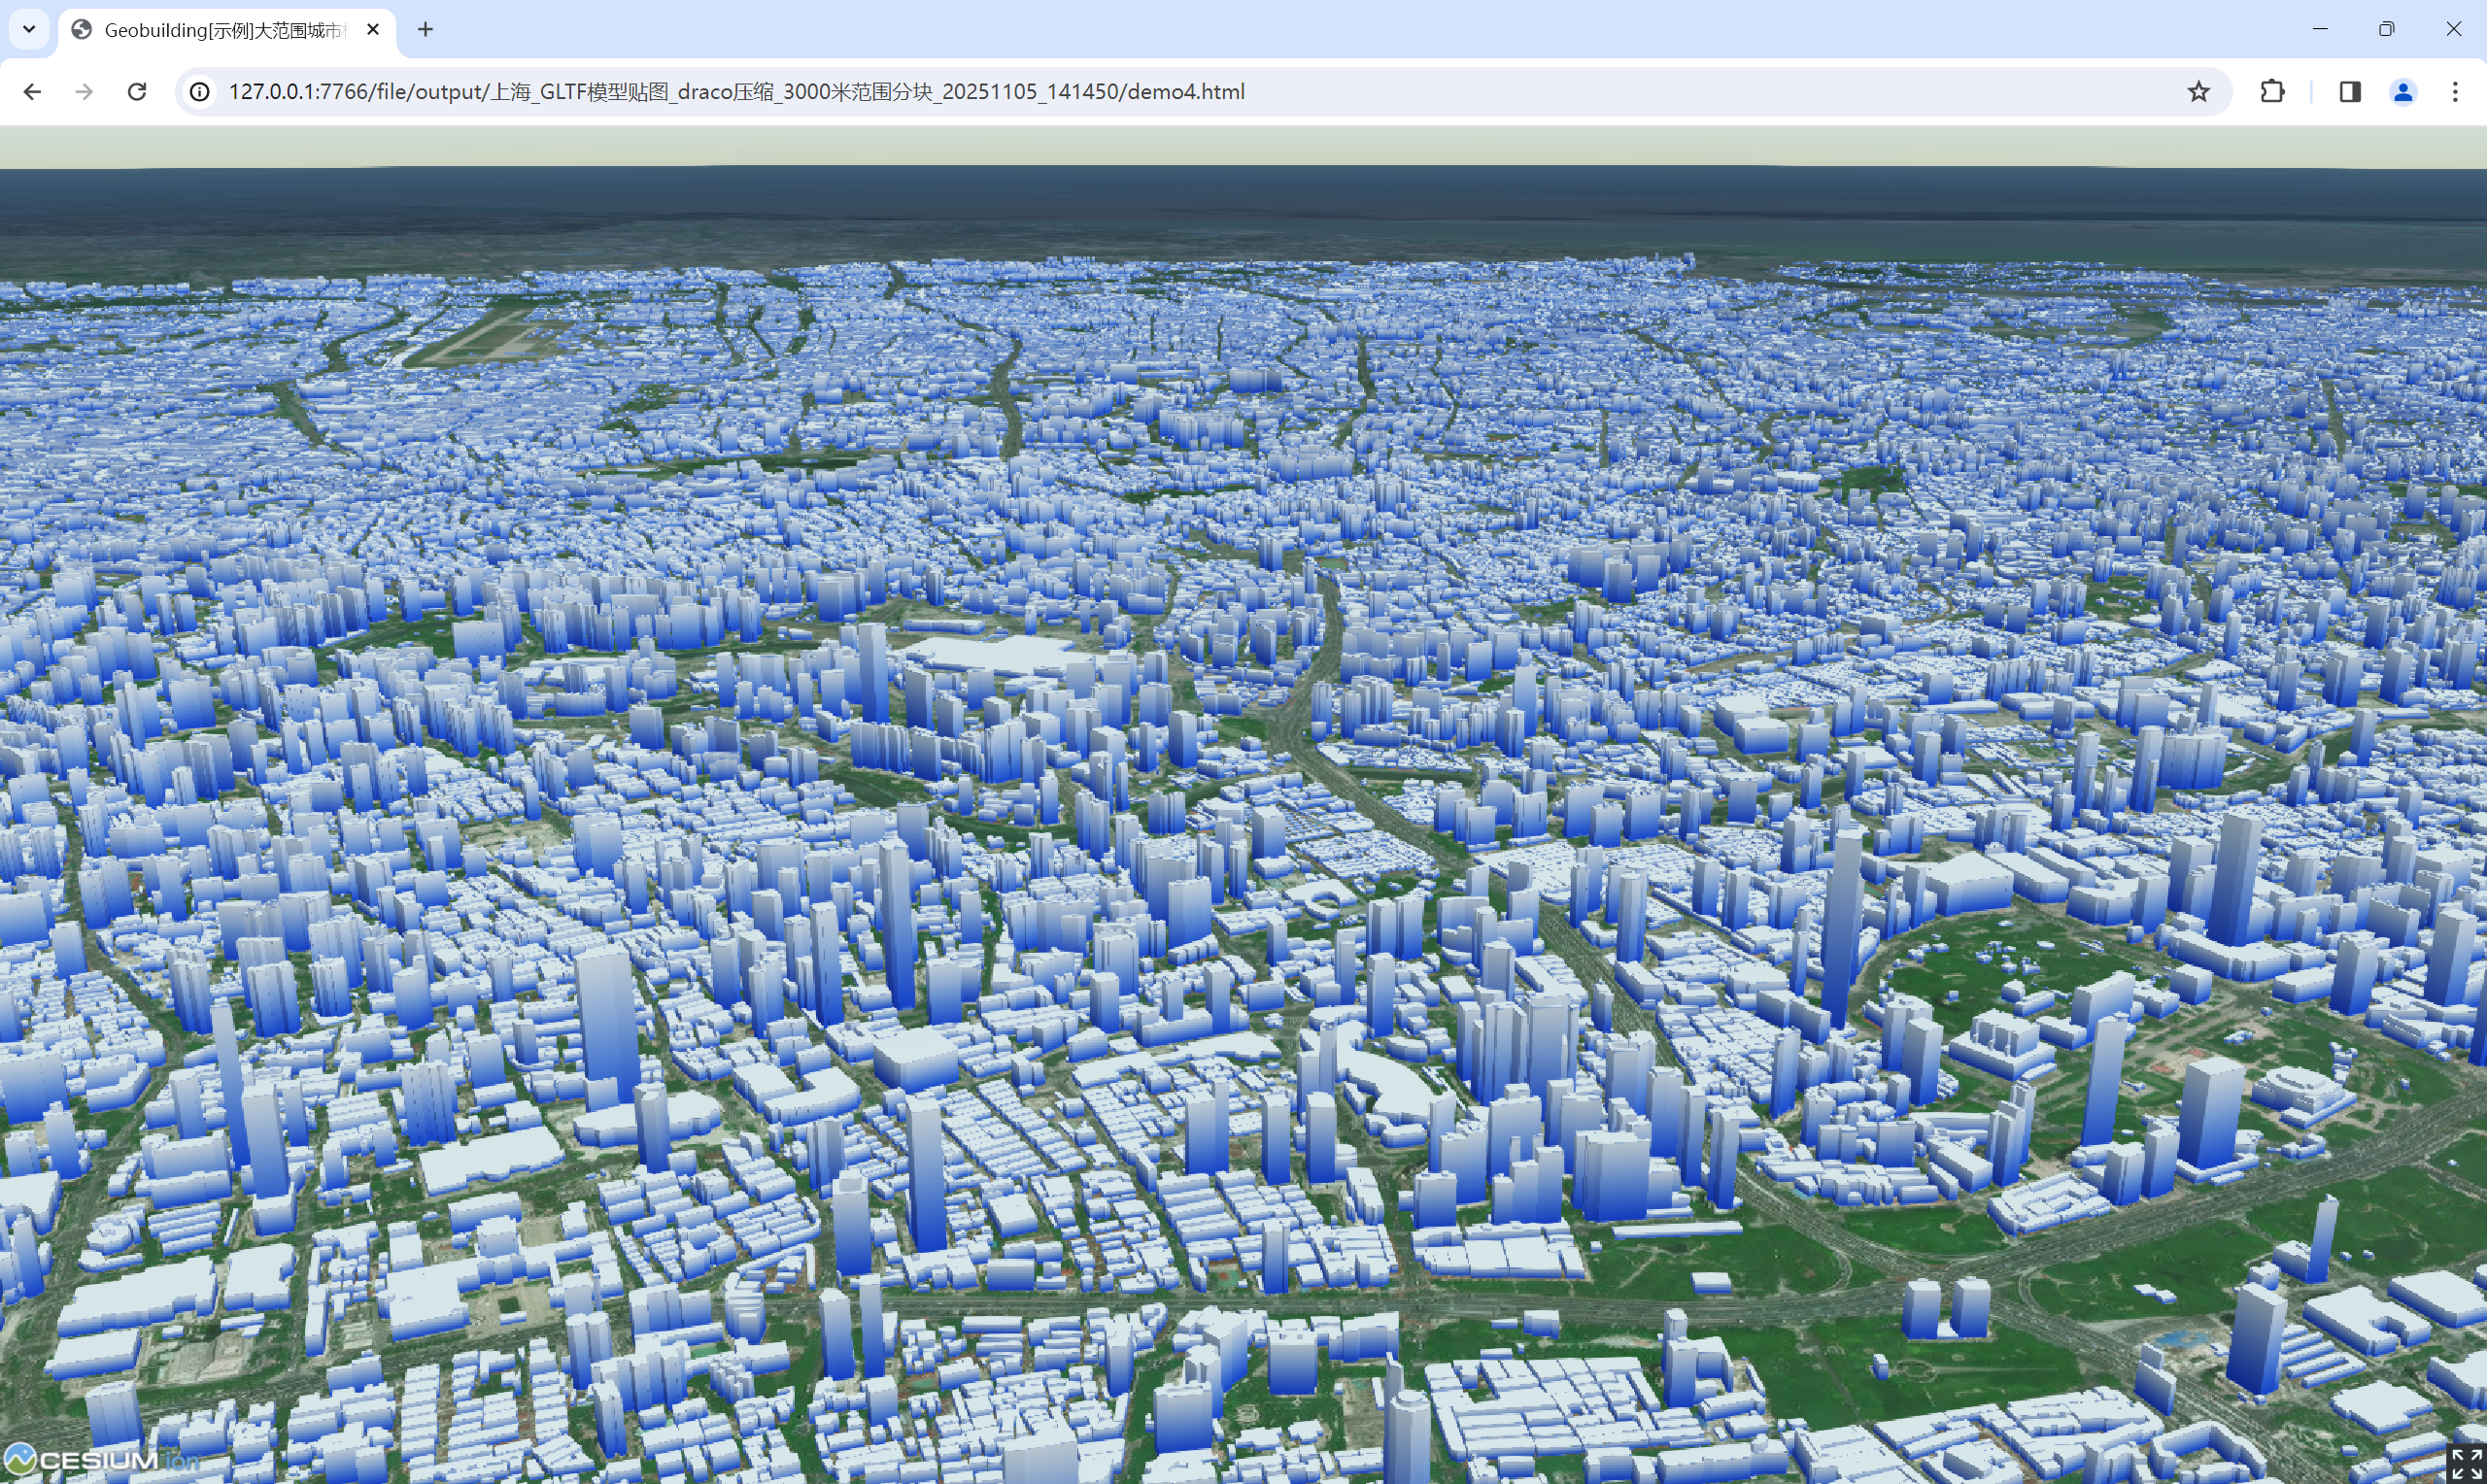The image size is (2487, 1484).
Task: Restore down the Chrome window
Action: (x=2386, y=29)
